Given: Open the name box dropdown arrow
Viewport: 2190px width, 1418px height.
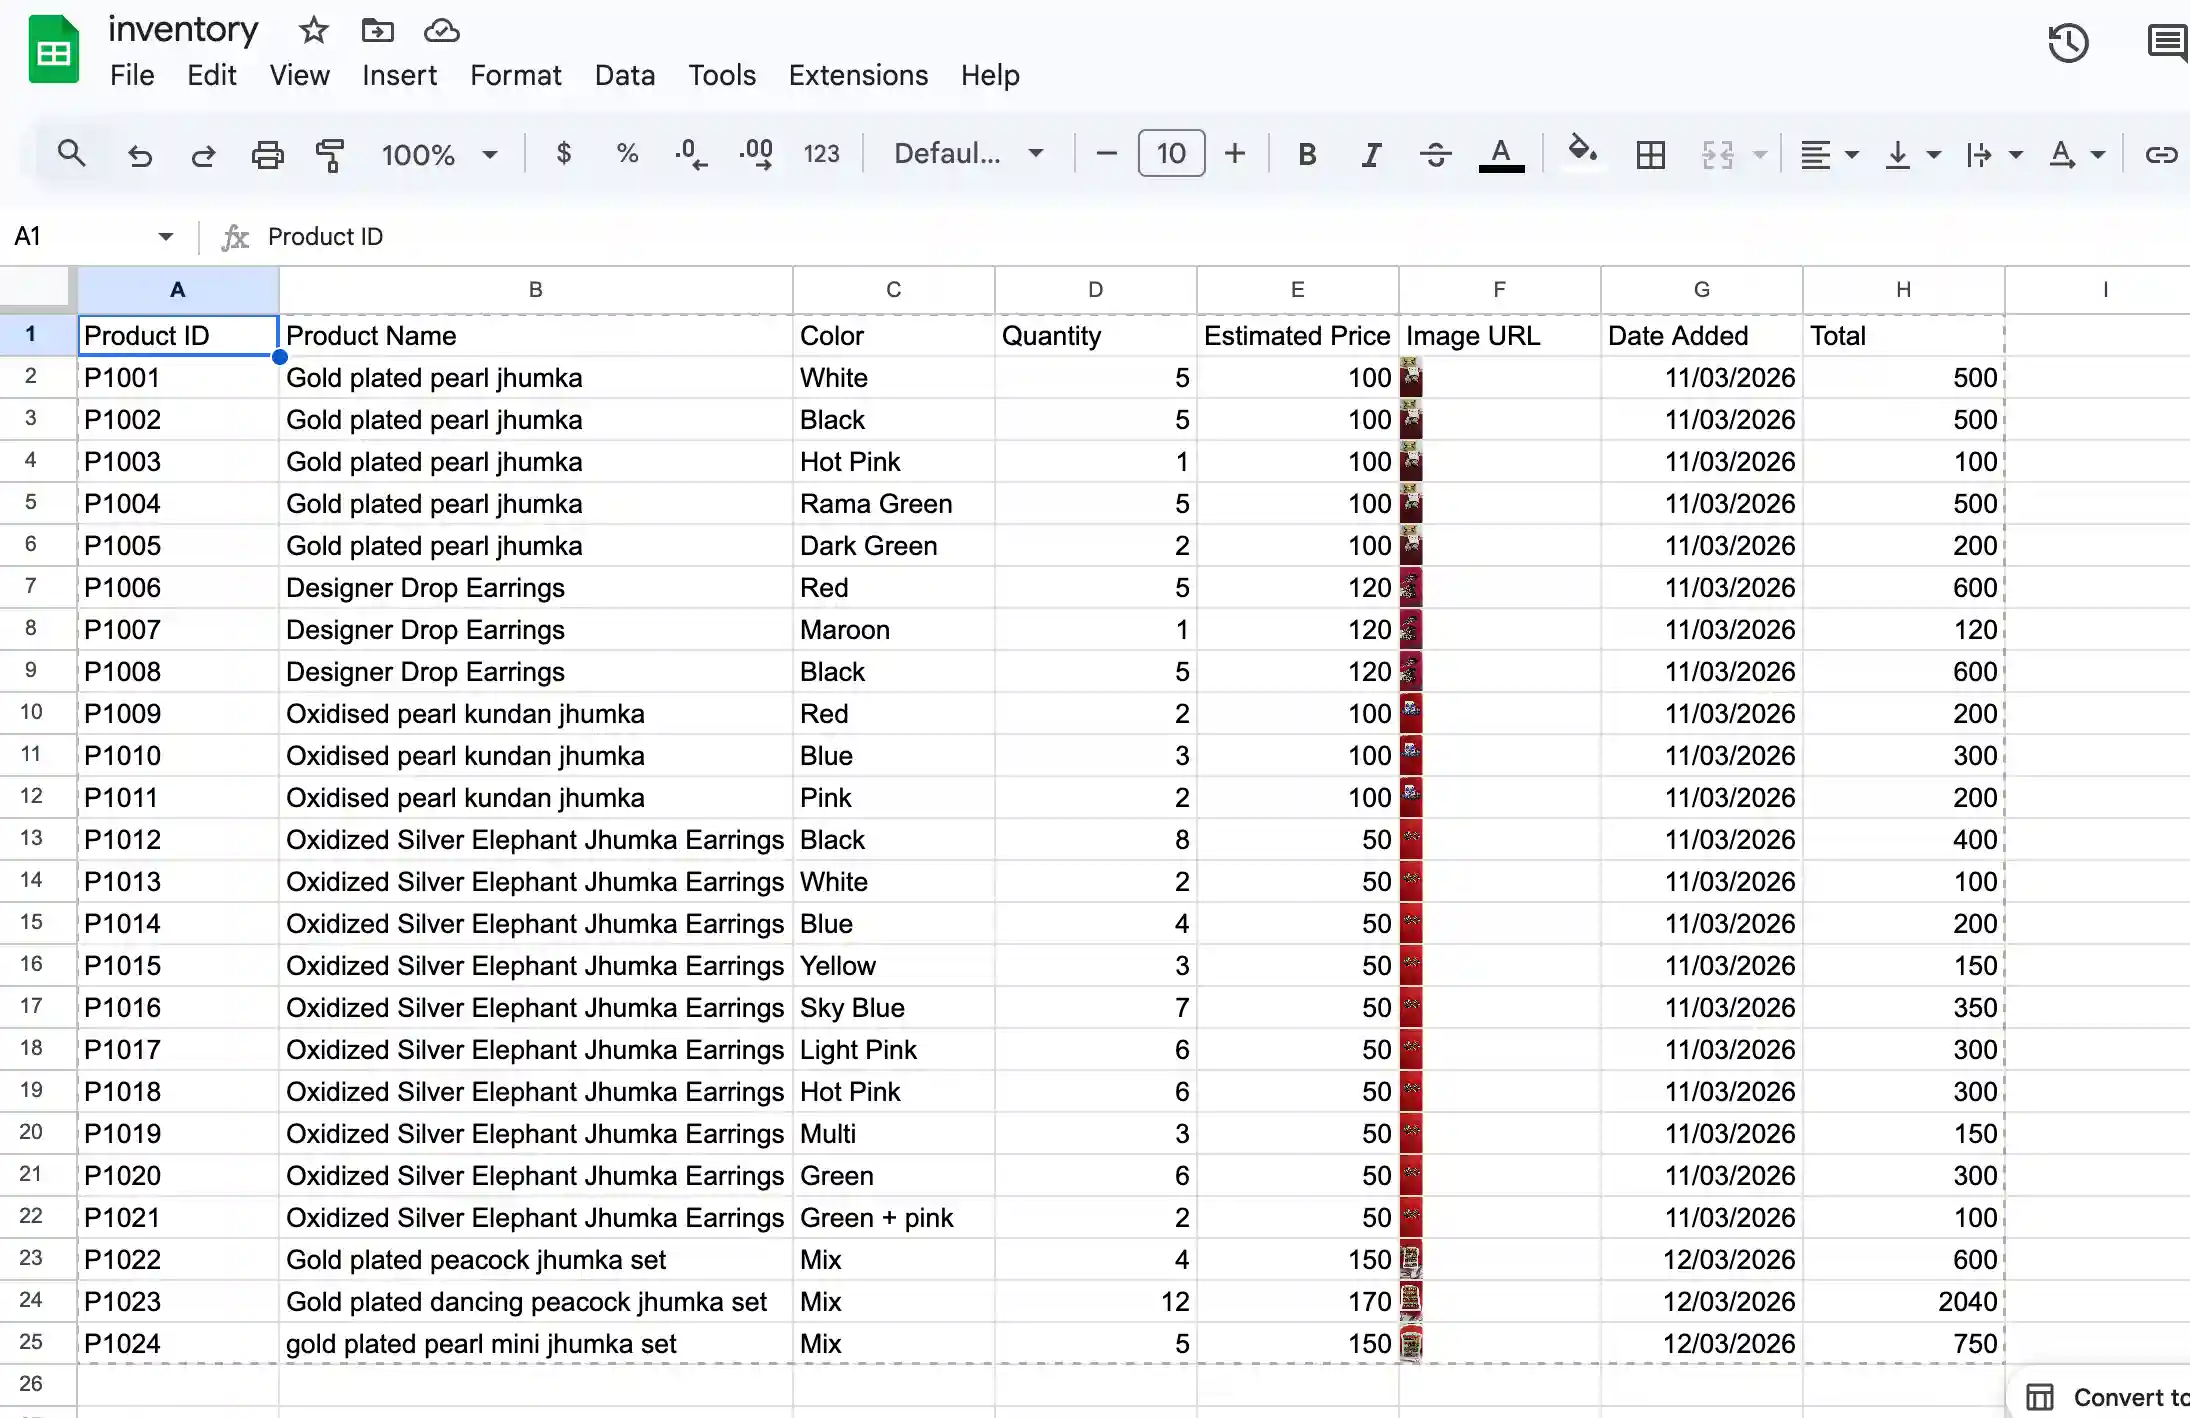Looking at the screenshot, I should click(165, 237).
